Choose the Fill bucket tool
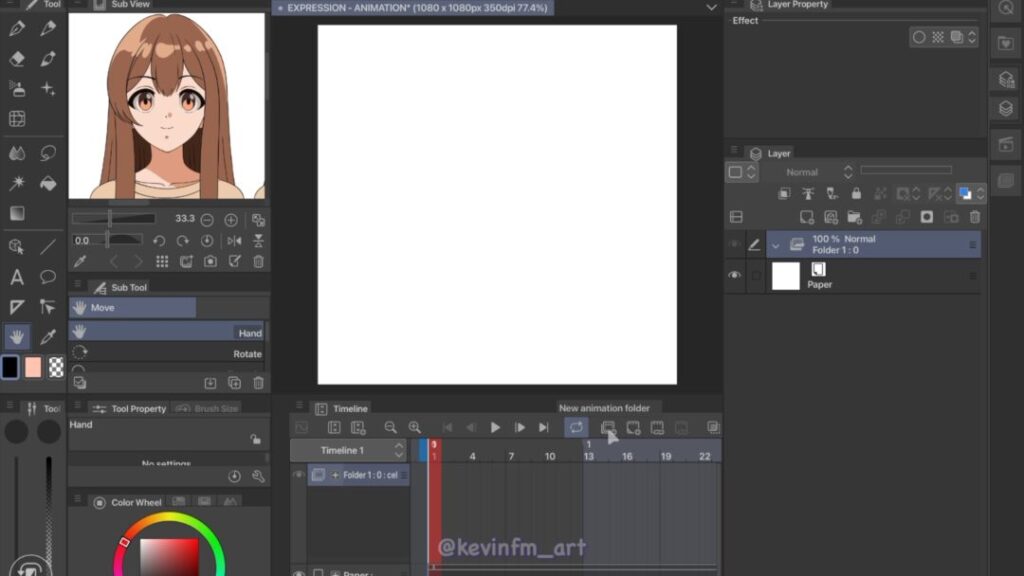1024x576 pixels. tap(48, 183)
